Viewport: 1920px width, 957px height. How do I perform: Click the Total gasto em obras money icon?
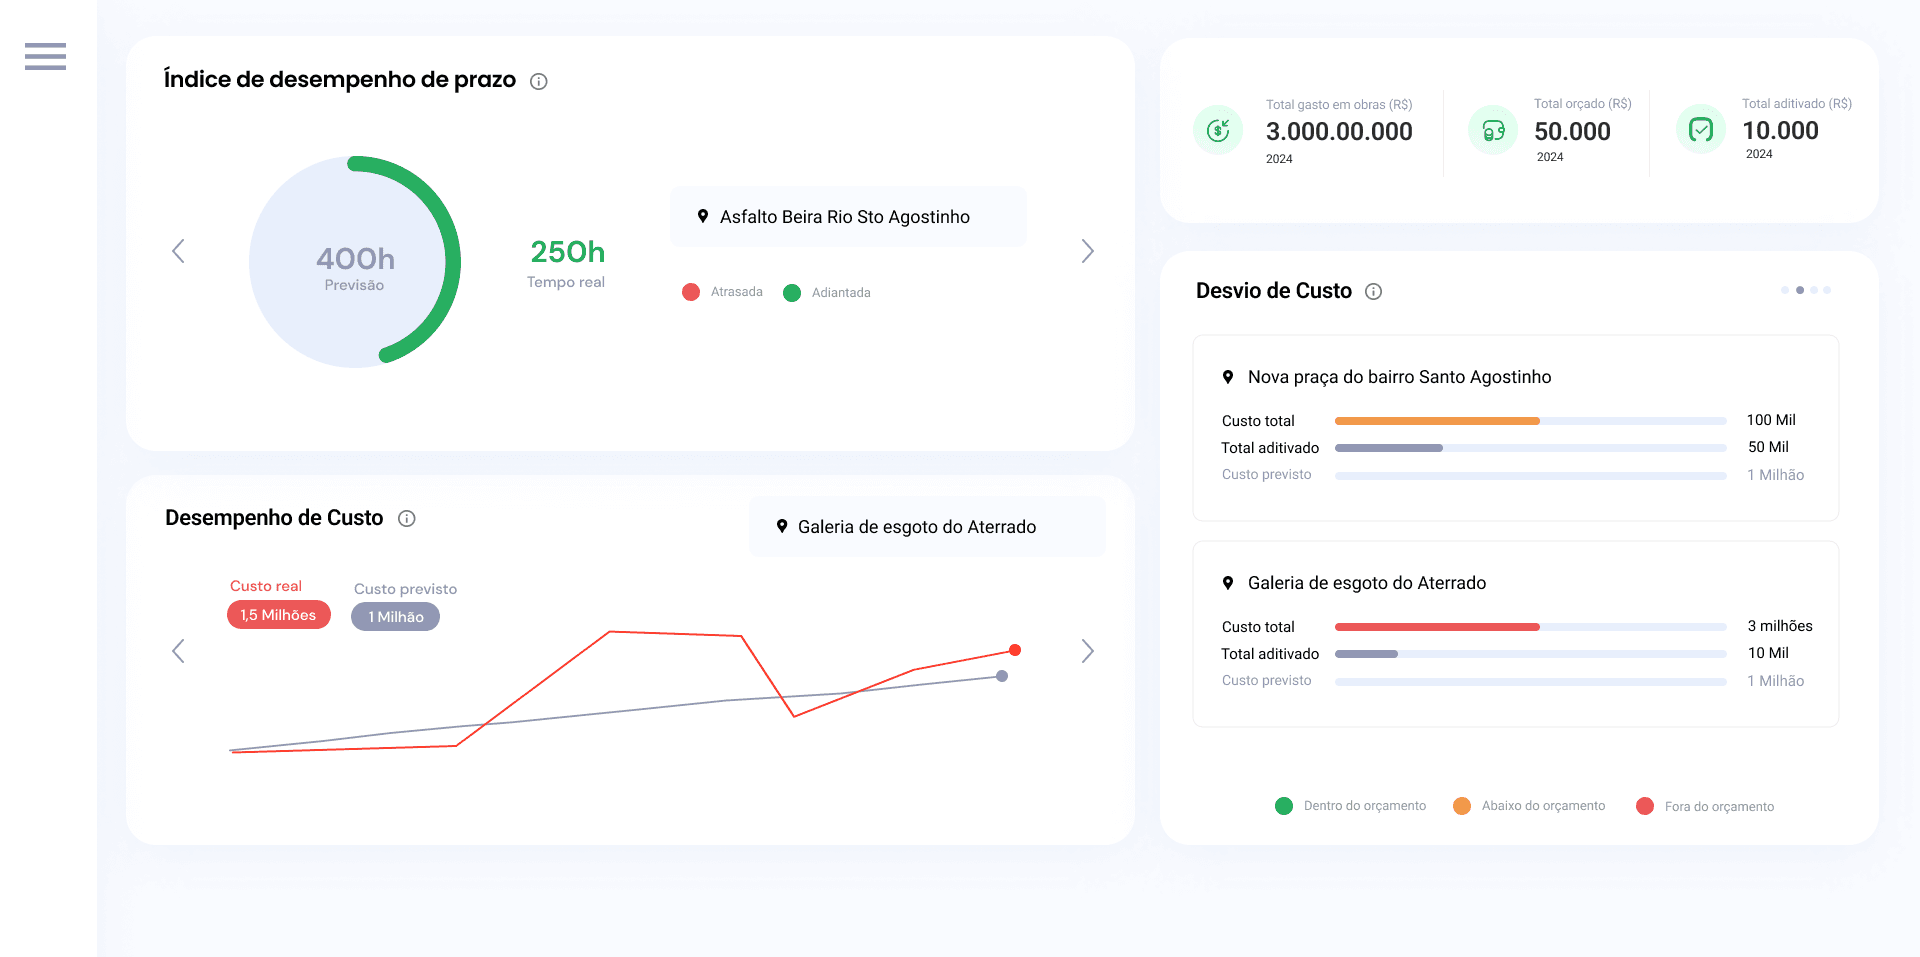point(1218,130)
